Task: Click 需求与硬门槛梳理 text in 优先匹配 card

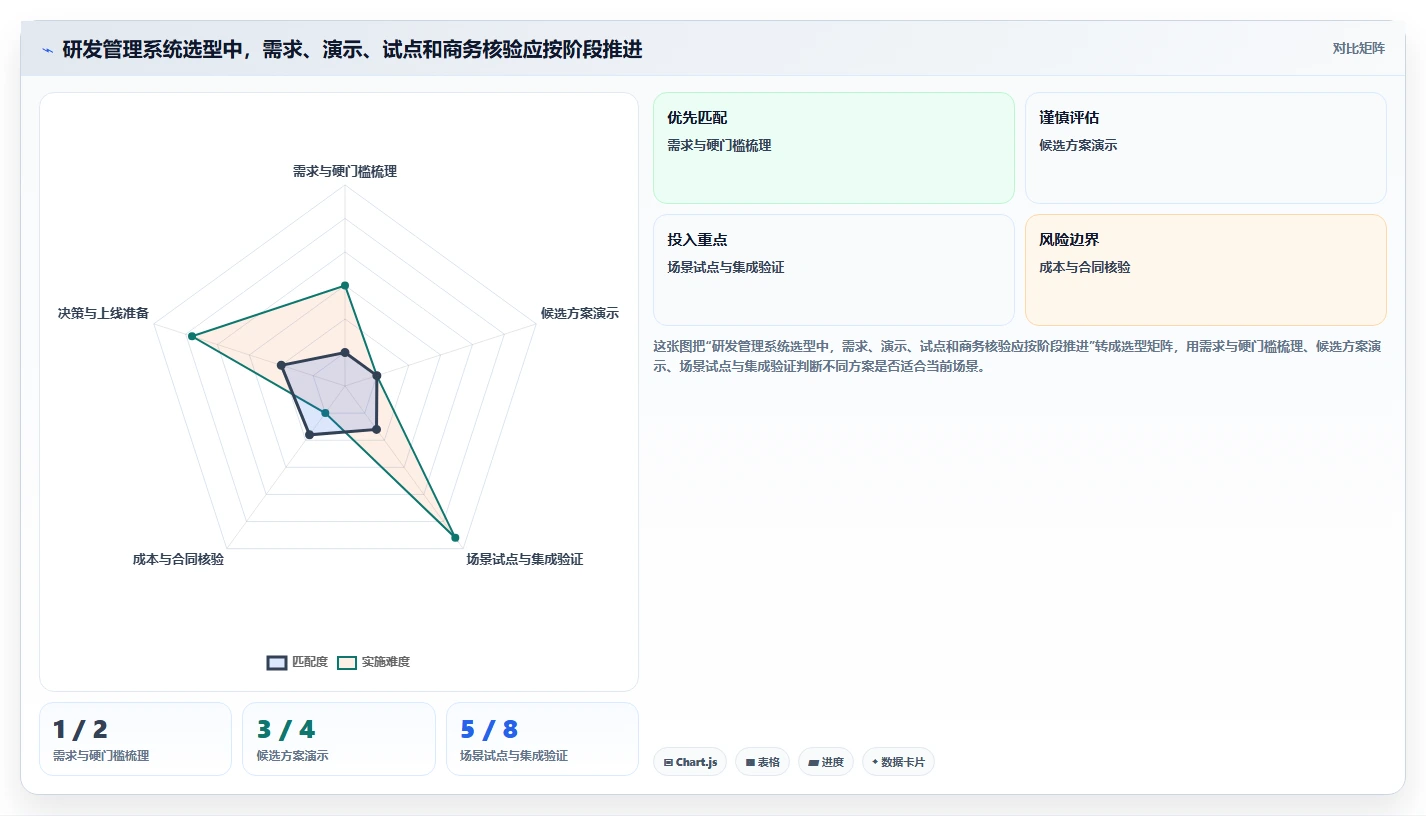Action: pos(719,145)
